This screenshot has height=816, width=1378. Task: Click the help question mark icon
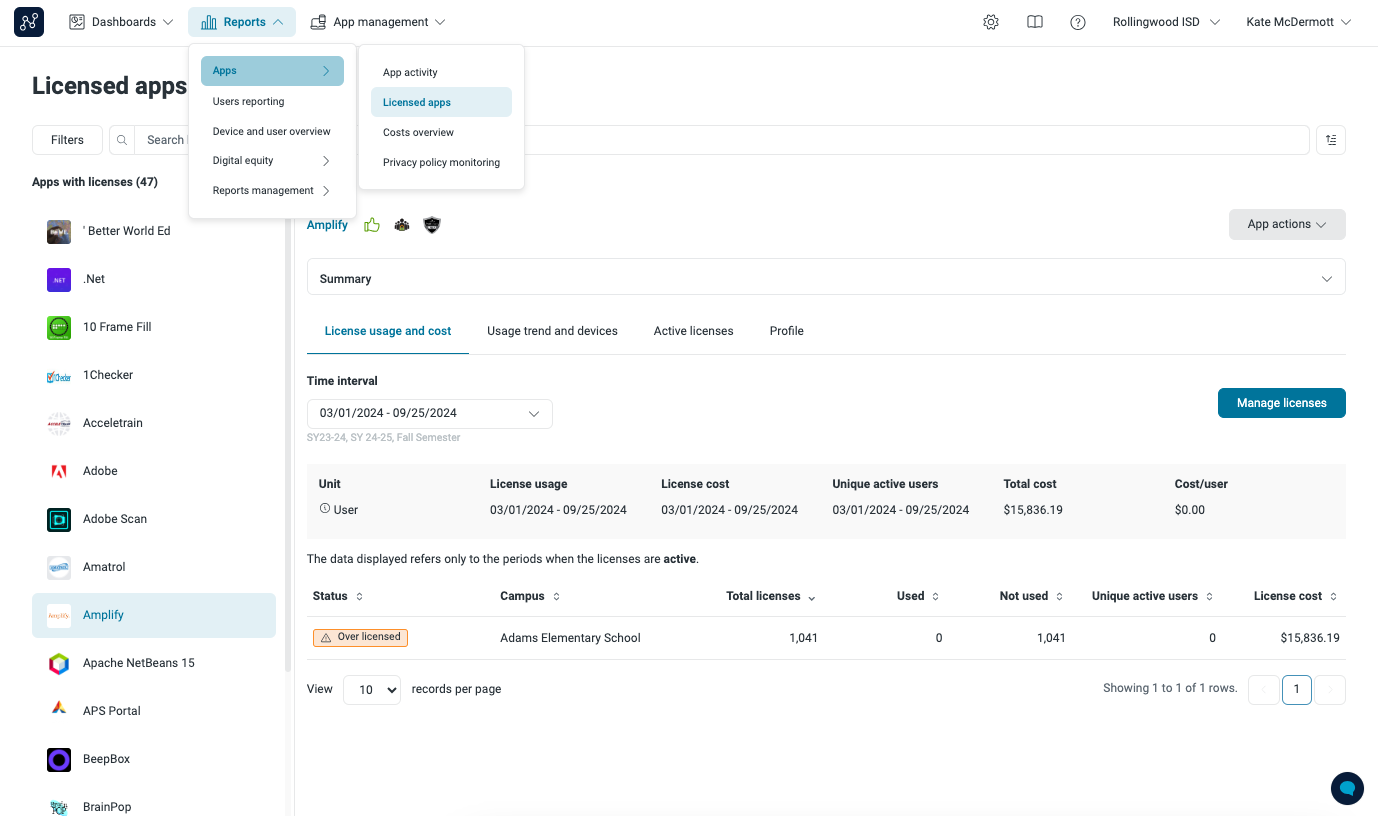tap(1078, 22)
